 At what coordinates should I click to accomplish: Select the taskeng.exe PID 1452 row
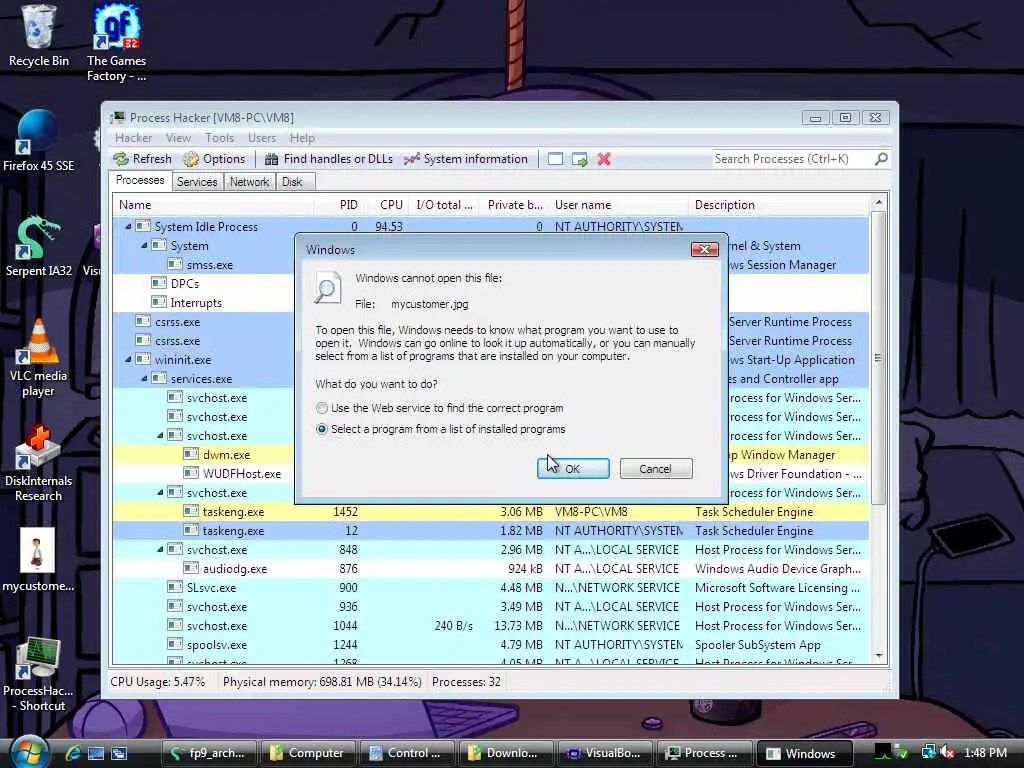click(490, 512)
